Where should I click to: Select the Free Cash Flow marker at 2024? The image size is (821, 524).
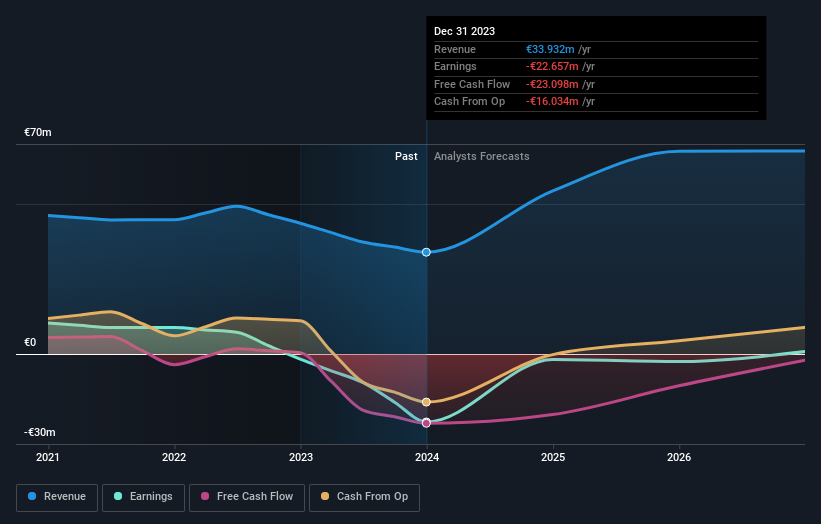(426, 423)
